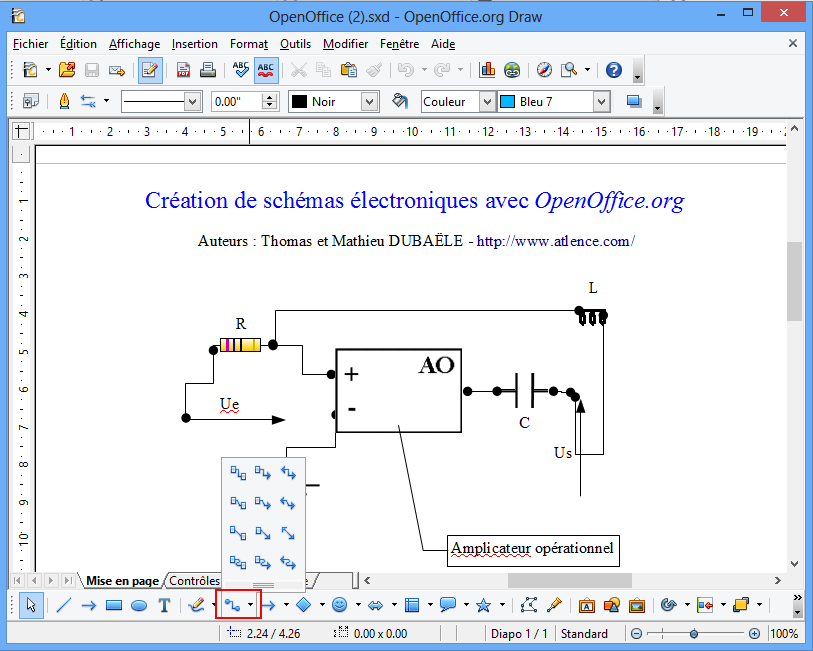Viewport: 813px width, 651px height.
Task: Click the 100% zoom level
Action: [783, 633]
